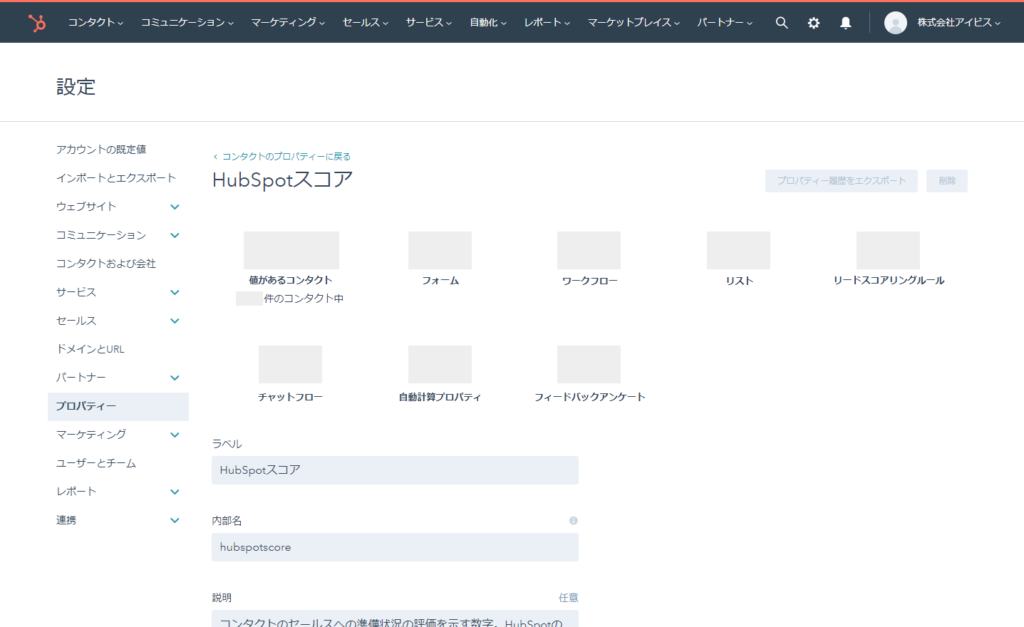
Task: Click the 自動計算プロパティ usage tile
Action: pos(440,374)
